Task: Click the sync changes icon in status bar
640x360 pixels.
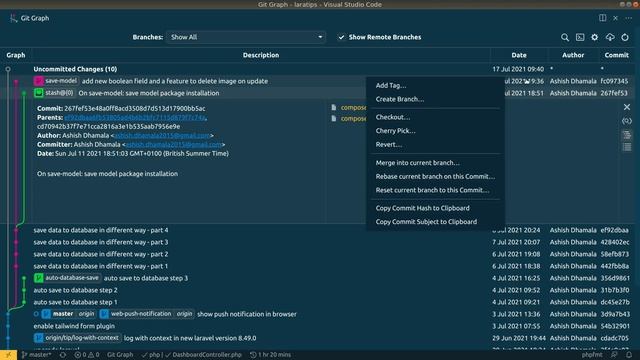Action: (63, 355)
